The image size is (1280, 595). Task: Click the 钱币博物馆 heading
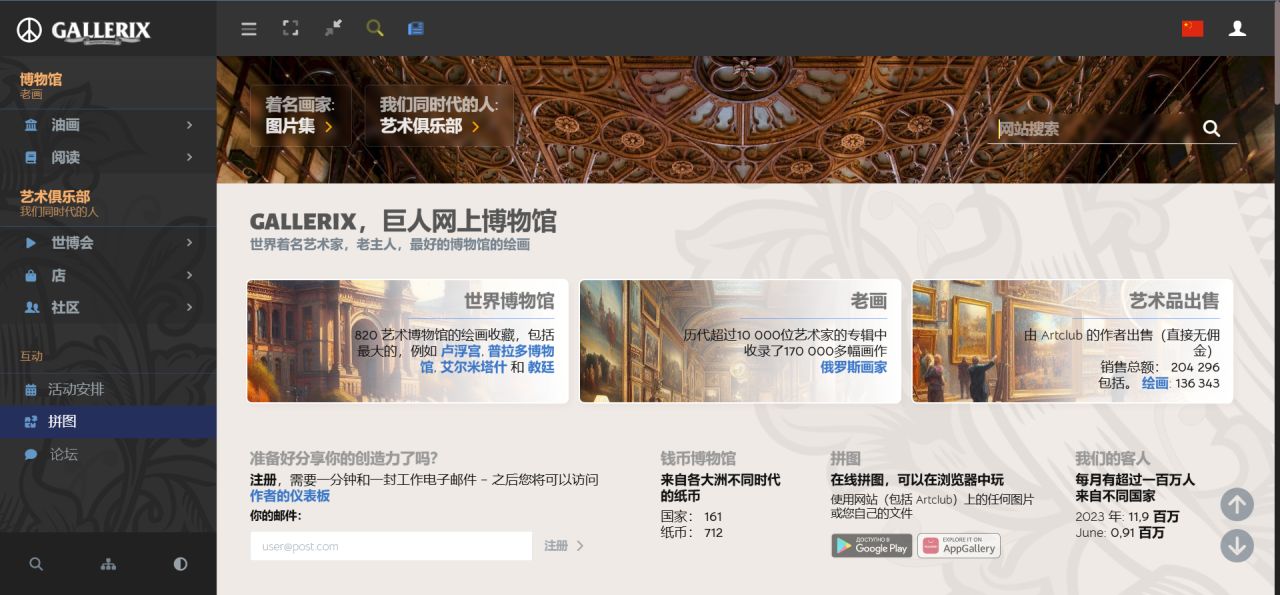point(698,458)
